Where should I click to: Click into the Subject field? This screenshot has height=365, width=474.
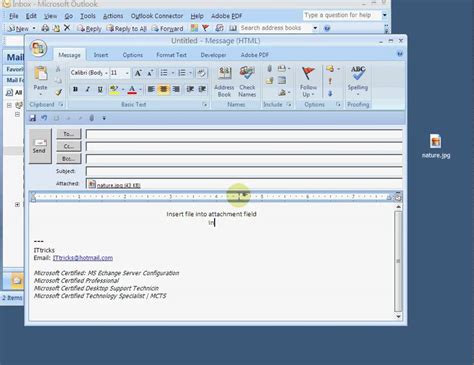(x=244, y=171)
